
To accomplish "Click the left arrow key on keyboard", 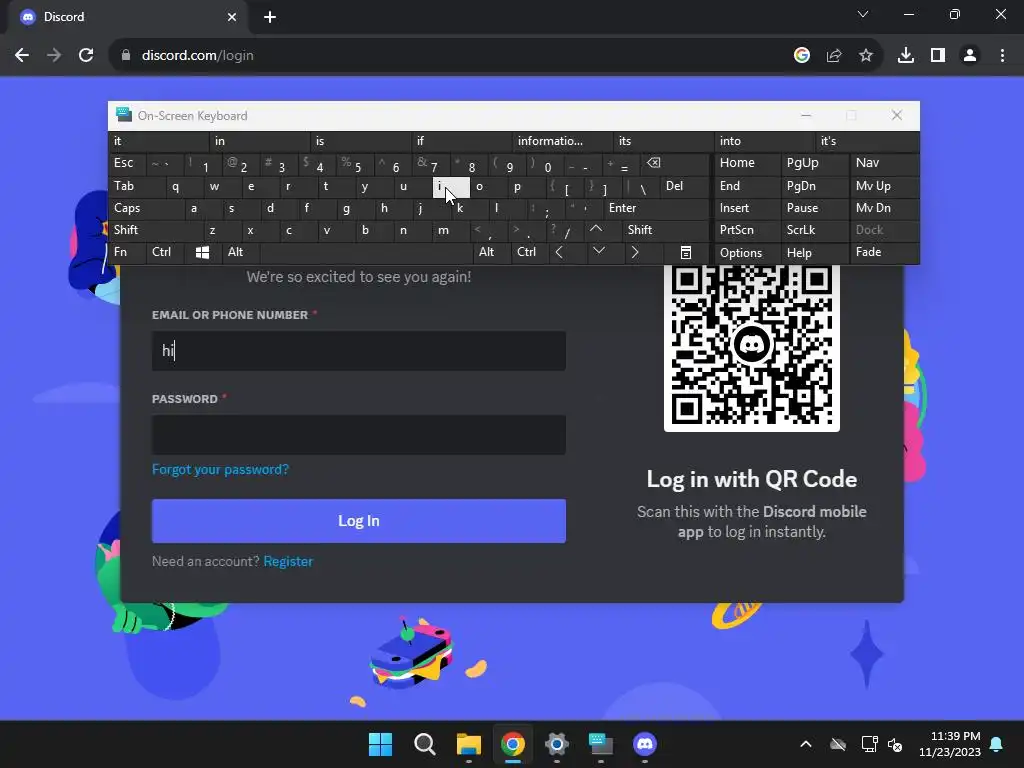I will 559,252.
